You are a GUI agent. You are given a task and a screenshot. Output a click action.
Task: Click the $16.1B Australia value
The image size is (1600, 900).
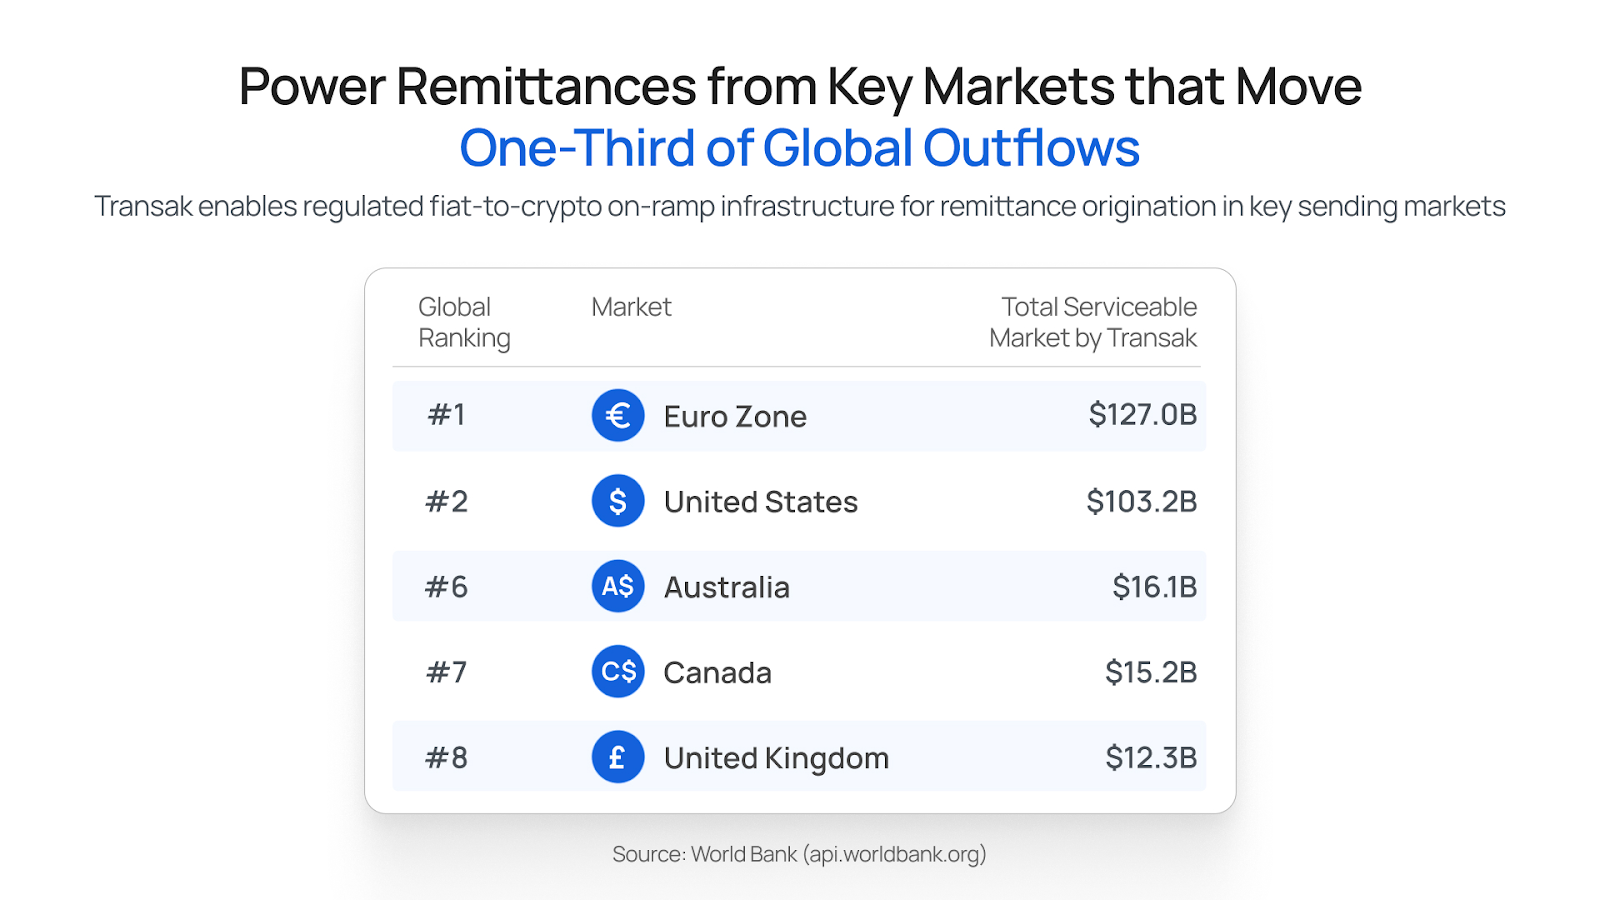[1154, 587]
